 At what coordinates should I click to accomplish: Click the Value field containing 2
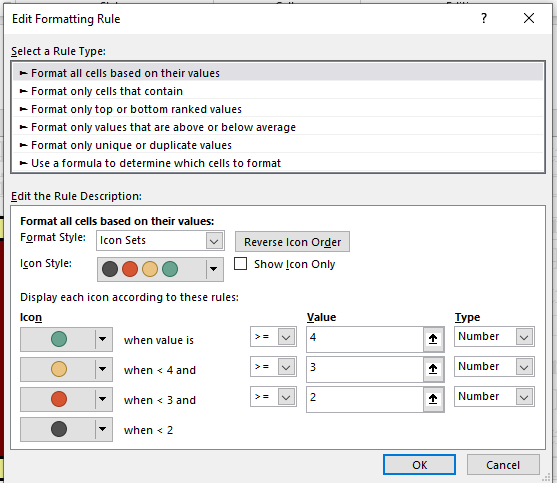364,399
